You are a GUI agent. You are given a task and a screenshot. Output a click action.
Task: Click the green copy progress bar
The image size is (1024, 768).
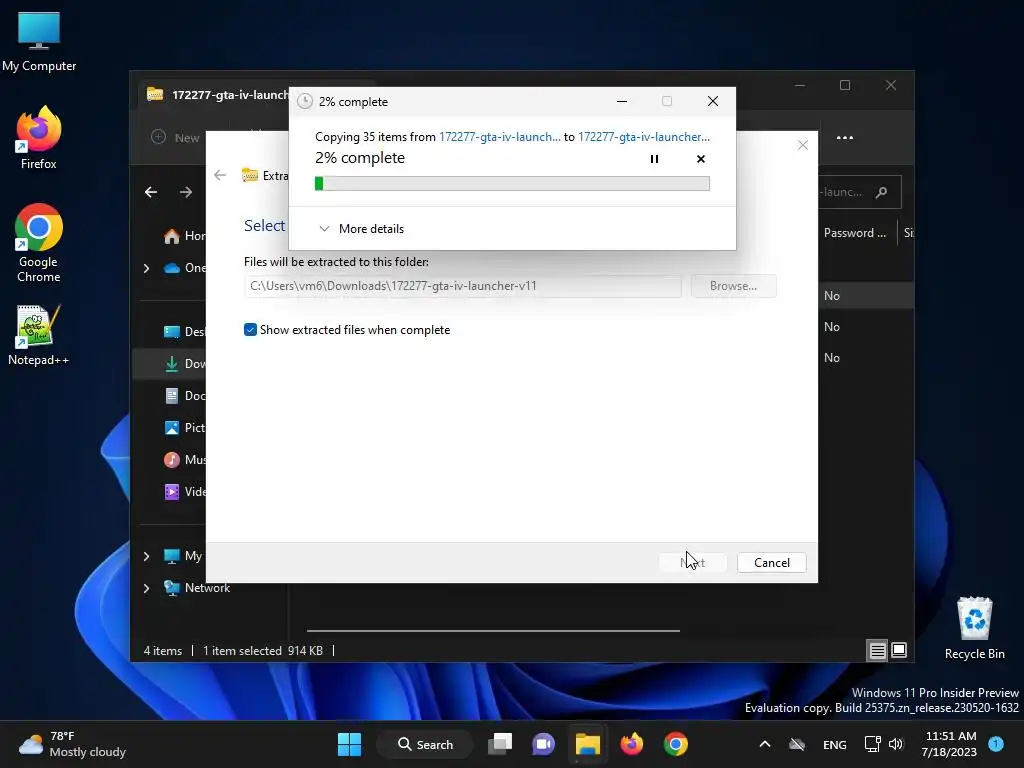click(x=512, y=184)
